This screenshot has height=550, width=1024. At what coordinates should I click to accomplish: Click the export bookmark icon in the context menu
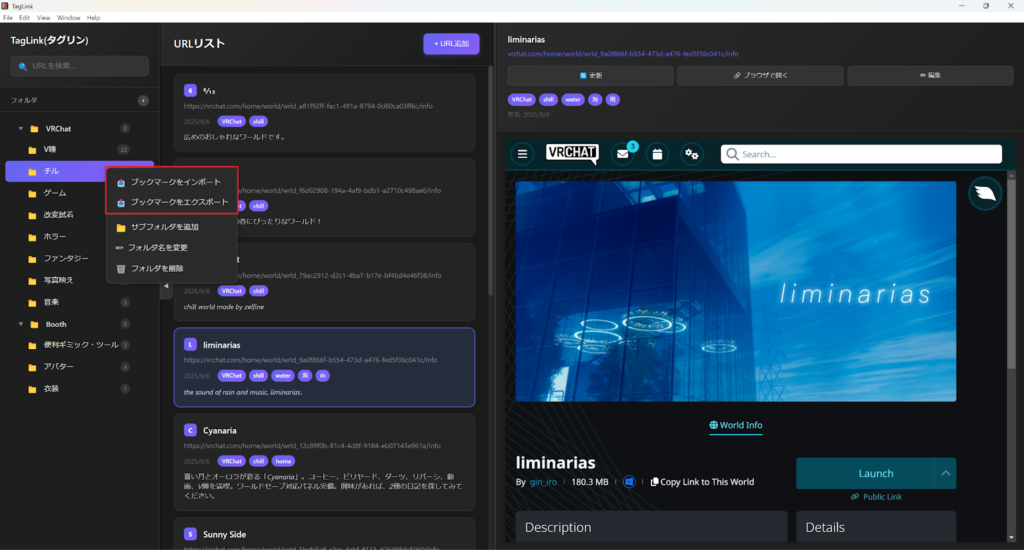pos(121,202)
